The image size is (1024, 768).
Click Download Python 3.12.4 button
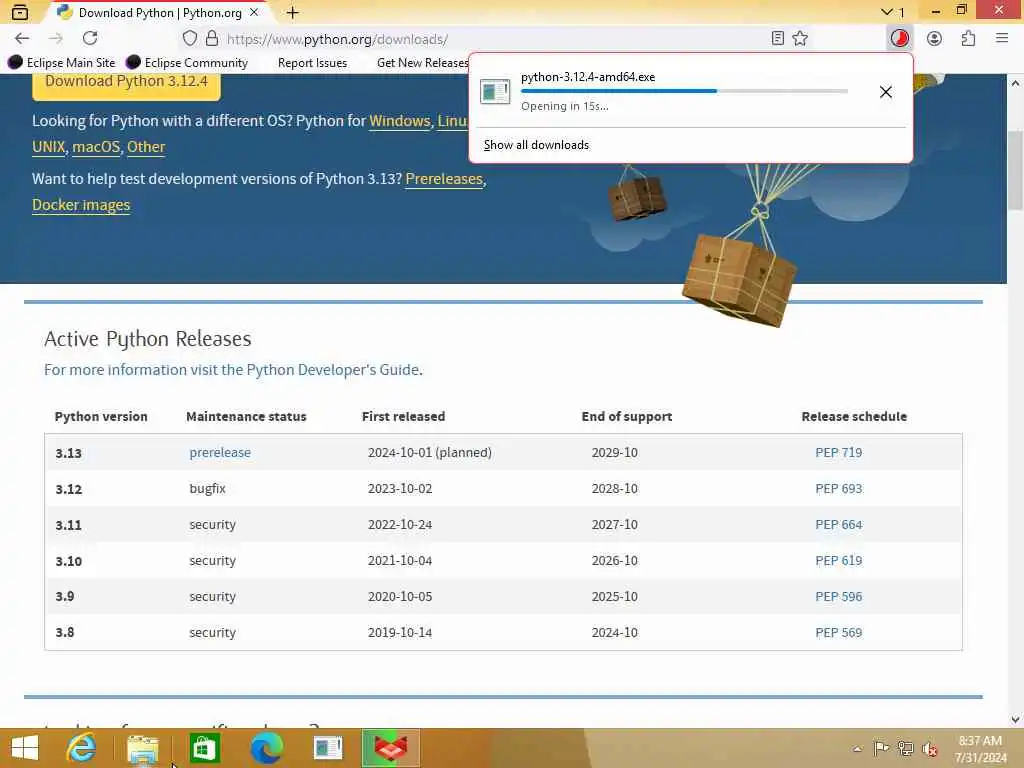[126, 83]
